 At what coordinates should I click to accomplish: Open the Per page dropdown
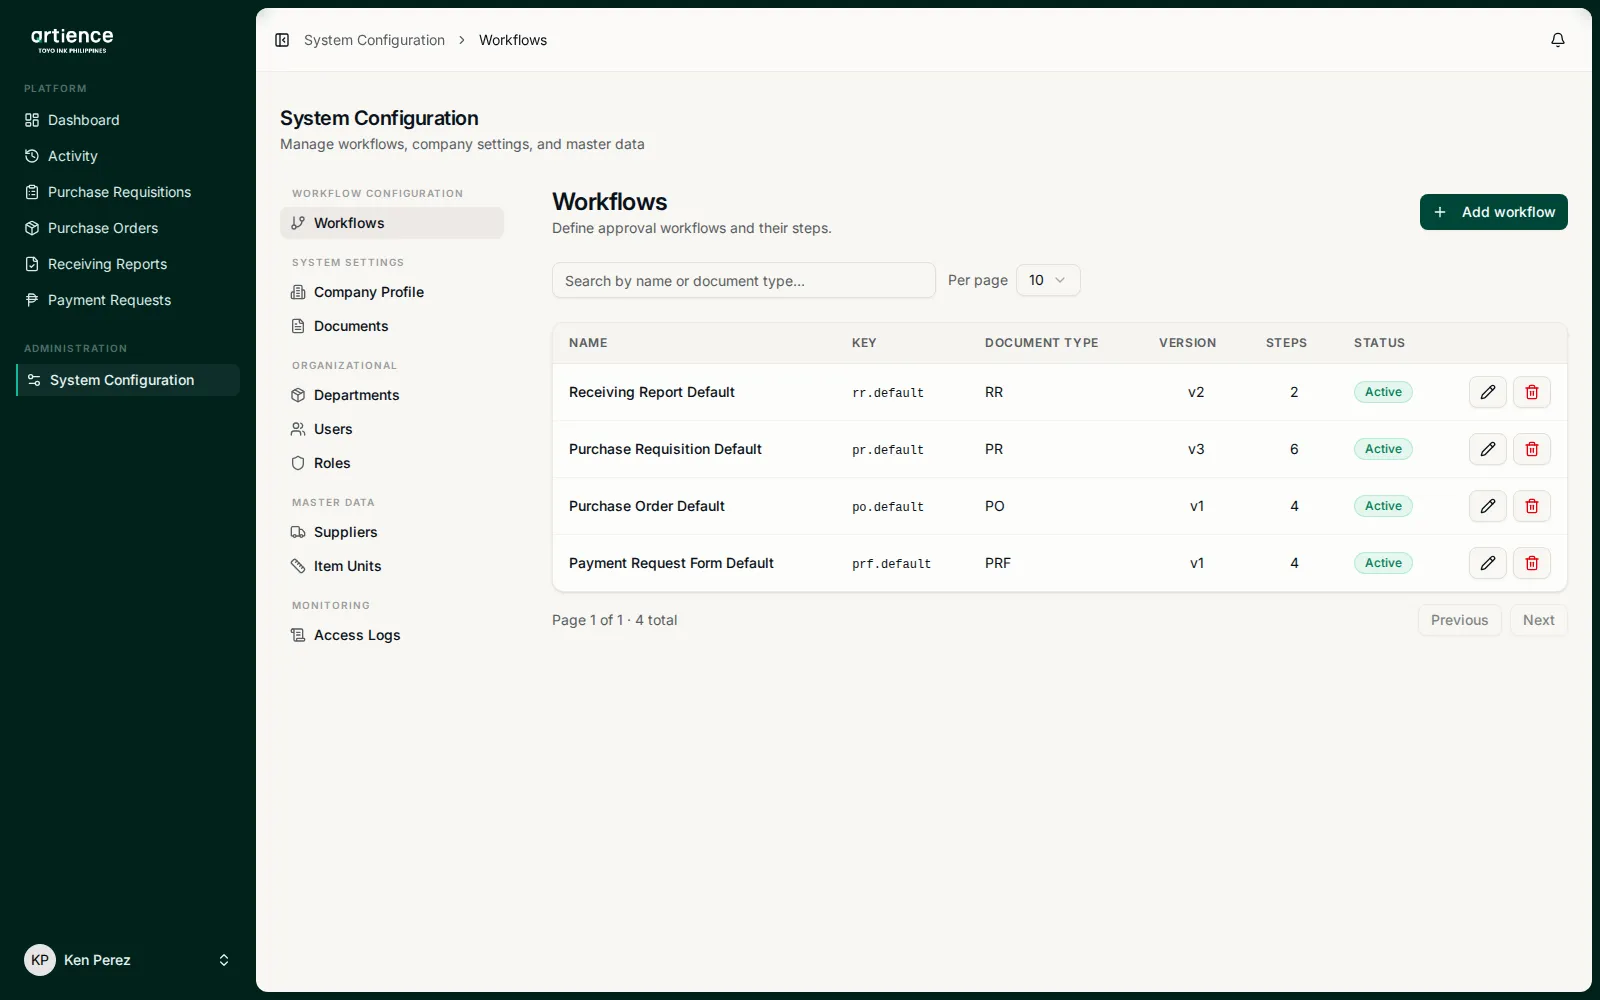pos(1048,280)
